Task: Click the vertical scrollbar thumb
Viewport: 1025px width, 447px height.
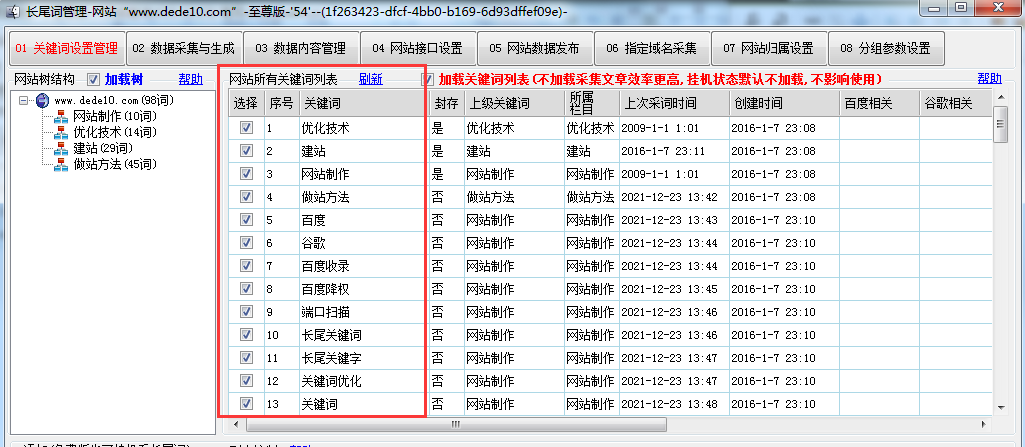Action: 1000,123
